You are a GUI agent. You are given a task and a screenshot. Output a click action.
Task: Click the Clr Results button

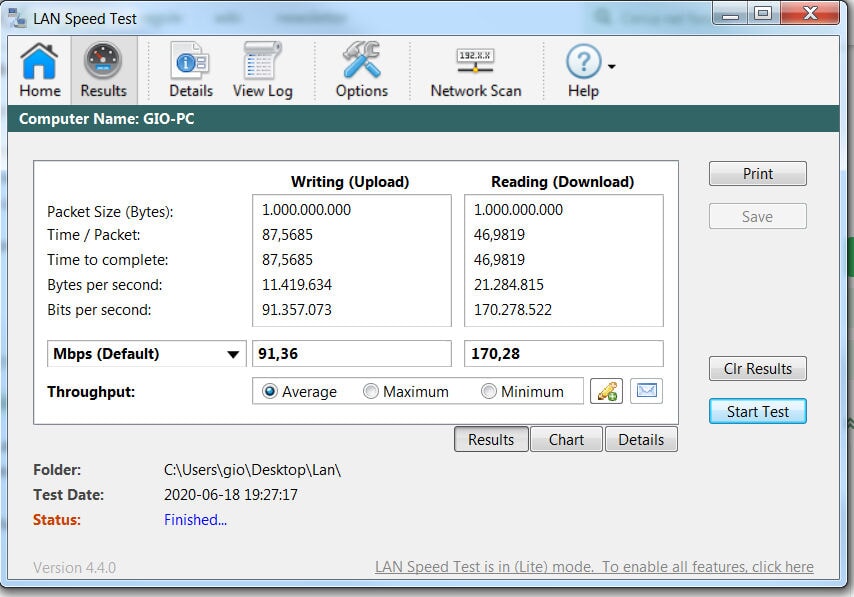pos(758,369)
